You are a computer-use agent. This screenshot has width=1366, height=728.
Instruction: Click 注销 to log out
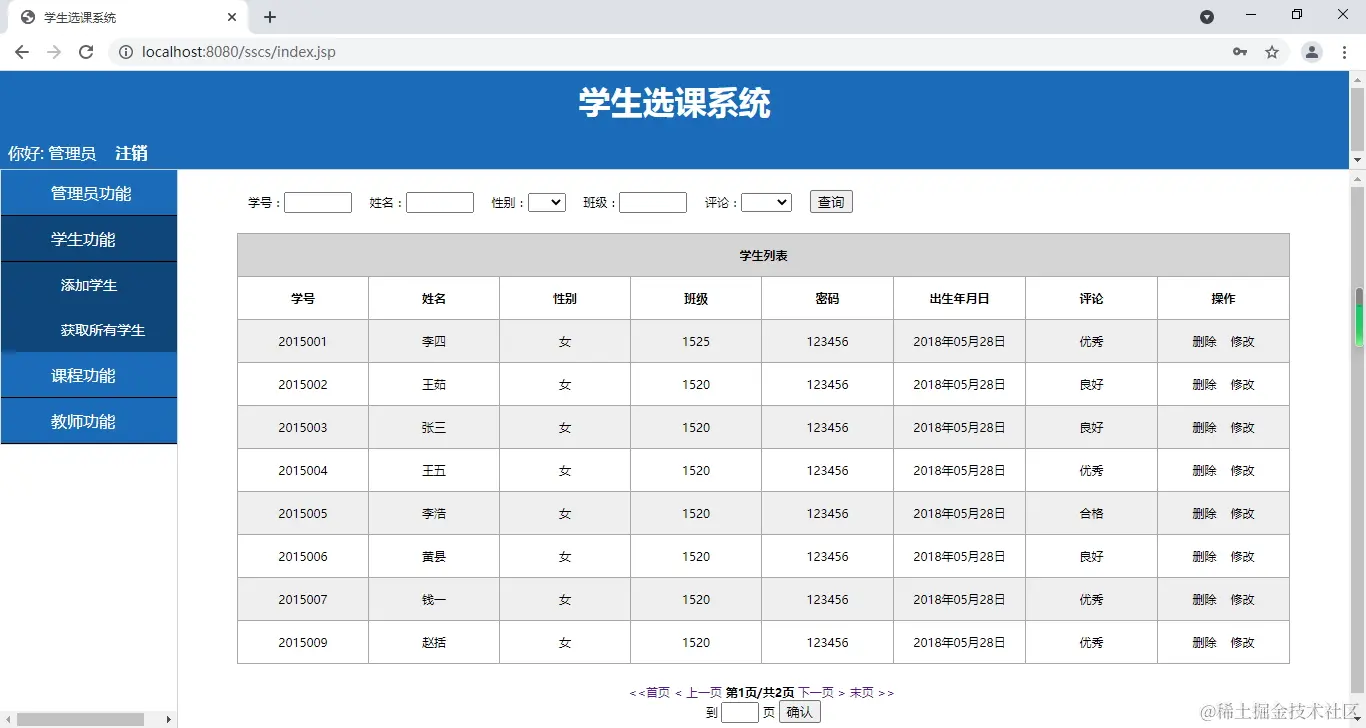(x=129, y=152)
